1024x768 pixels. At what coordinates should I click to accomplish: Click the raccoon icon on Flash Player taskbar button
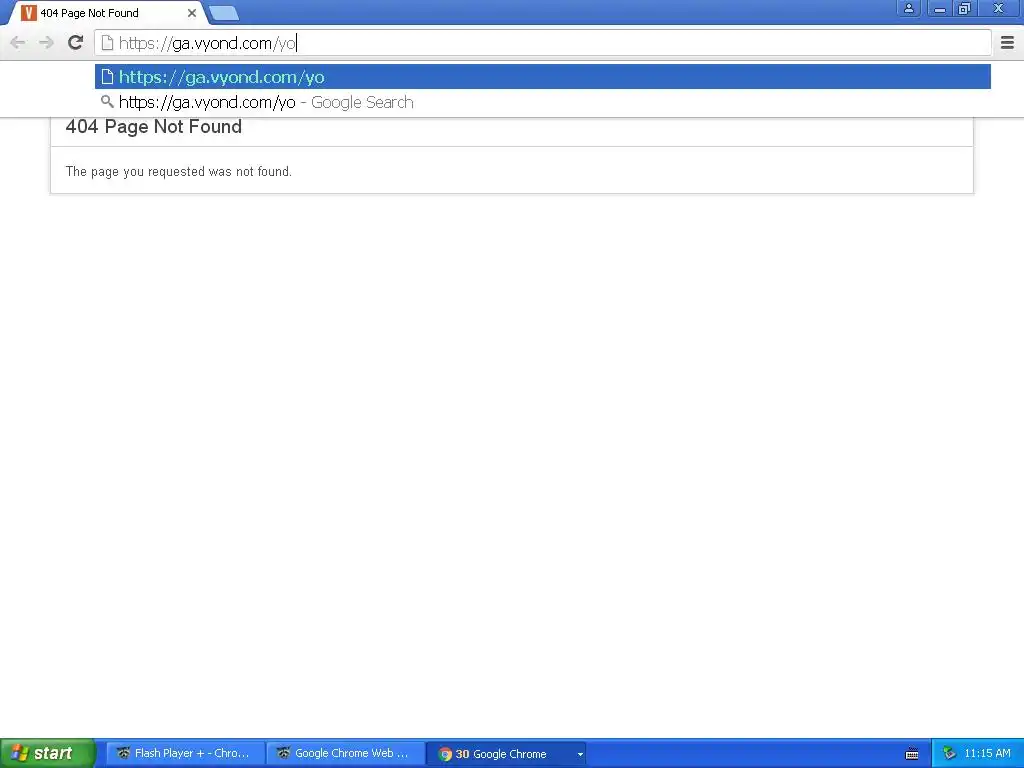[x=123, y=753]
